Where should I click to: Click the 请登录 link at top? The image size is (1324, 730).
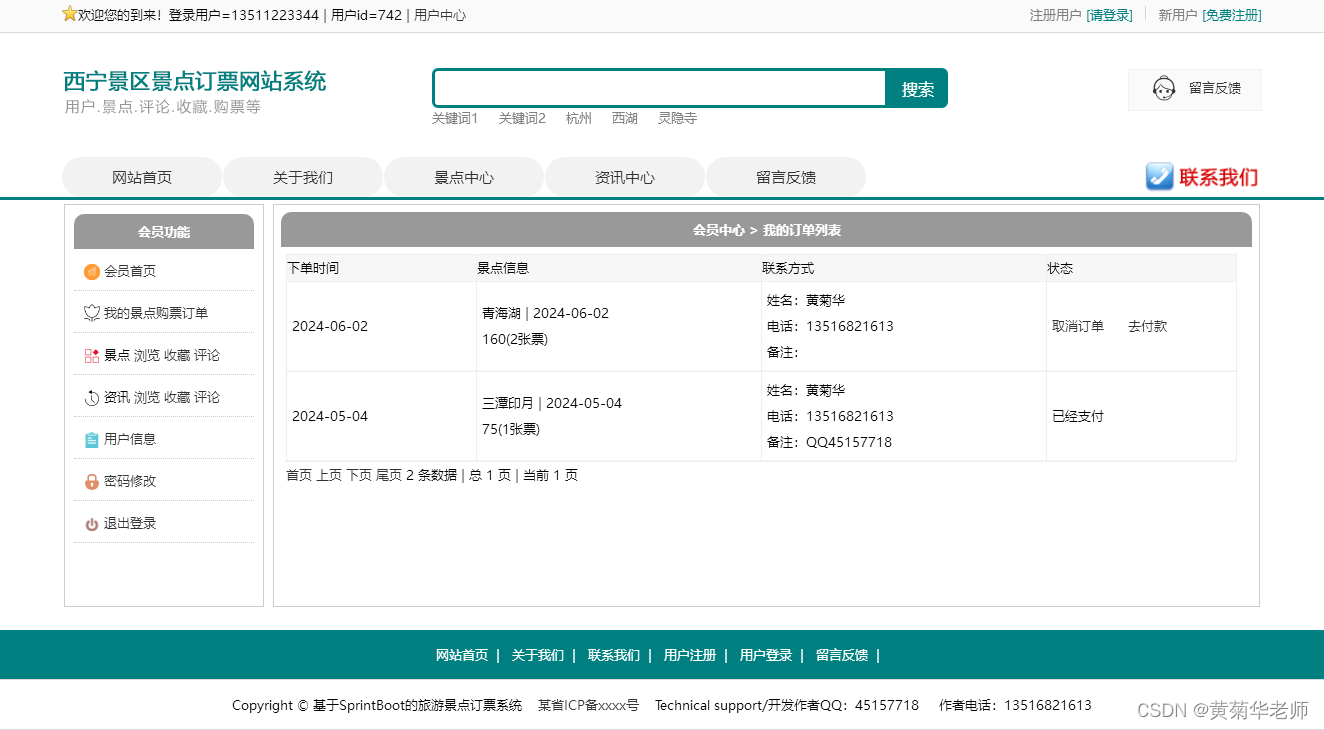pyautogui.click(x=1110, y=15)
